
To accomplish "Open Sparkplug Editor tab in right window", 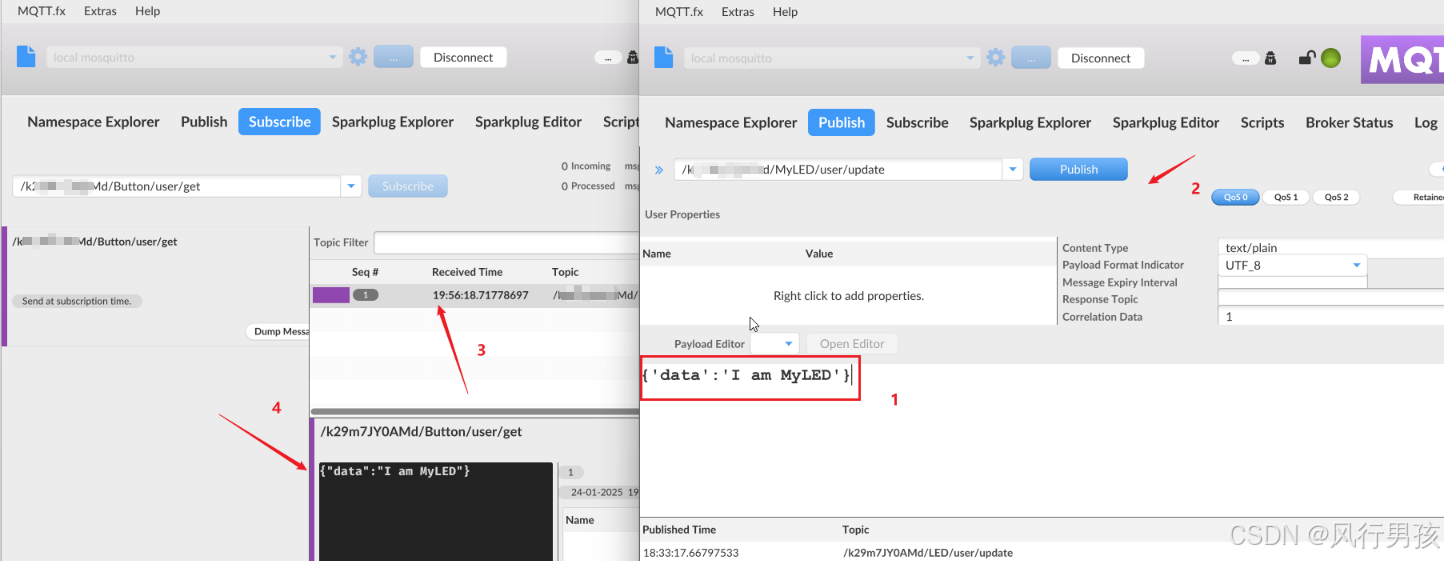I will [1166, 122].
